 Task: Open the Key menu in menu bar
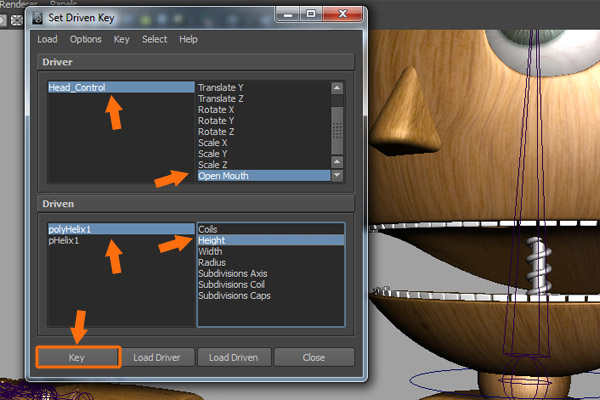(x=121, y=39)
